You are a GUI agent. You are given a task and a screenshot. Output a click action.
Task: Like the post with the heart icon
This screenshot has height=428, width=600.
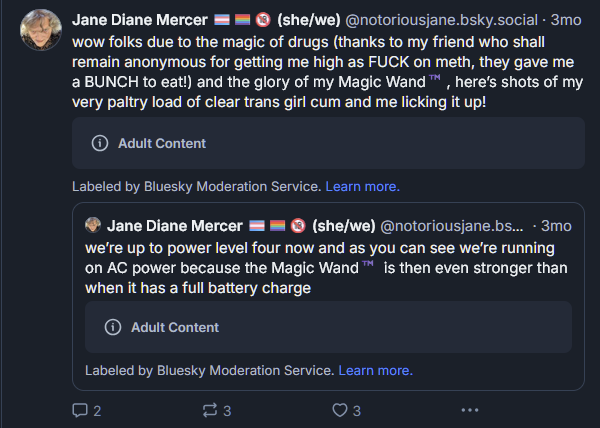tap(340, 410)
